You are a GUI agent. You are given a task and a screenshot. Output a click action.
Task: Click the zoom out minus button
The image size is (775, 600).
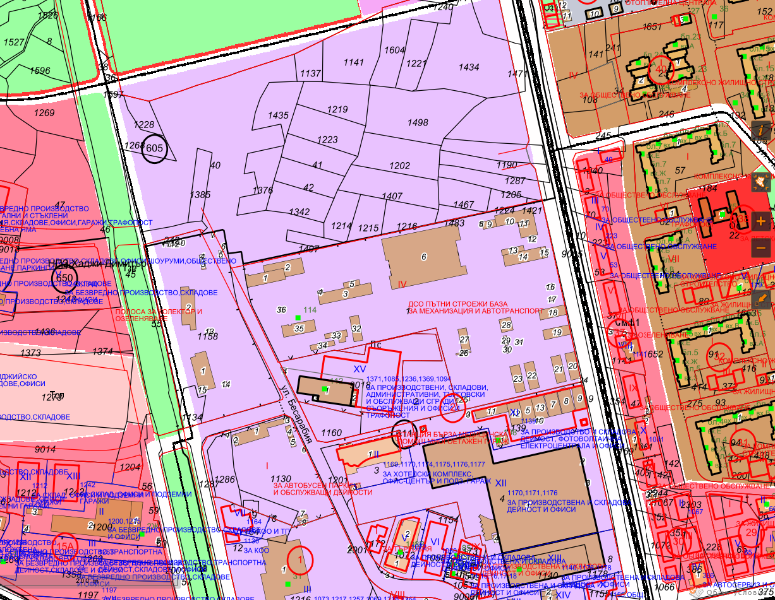point(760,247)
